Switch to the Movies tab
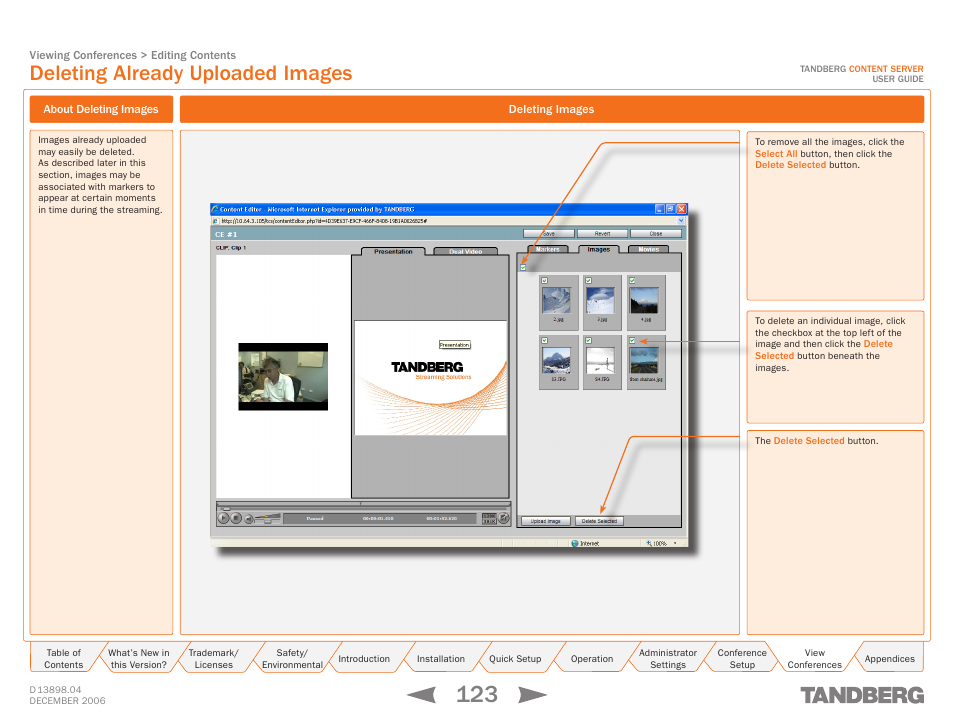Viewport: 954px width, 718px height. click(649, 249)
